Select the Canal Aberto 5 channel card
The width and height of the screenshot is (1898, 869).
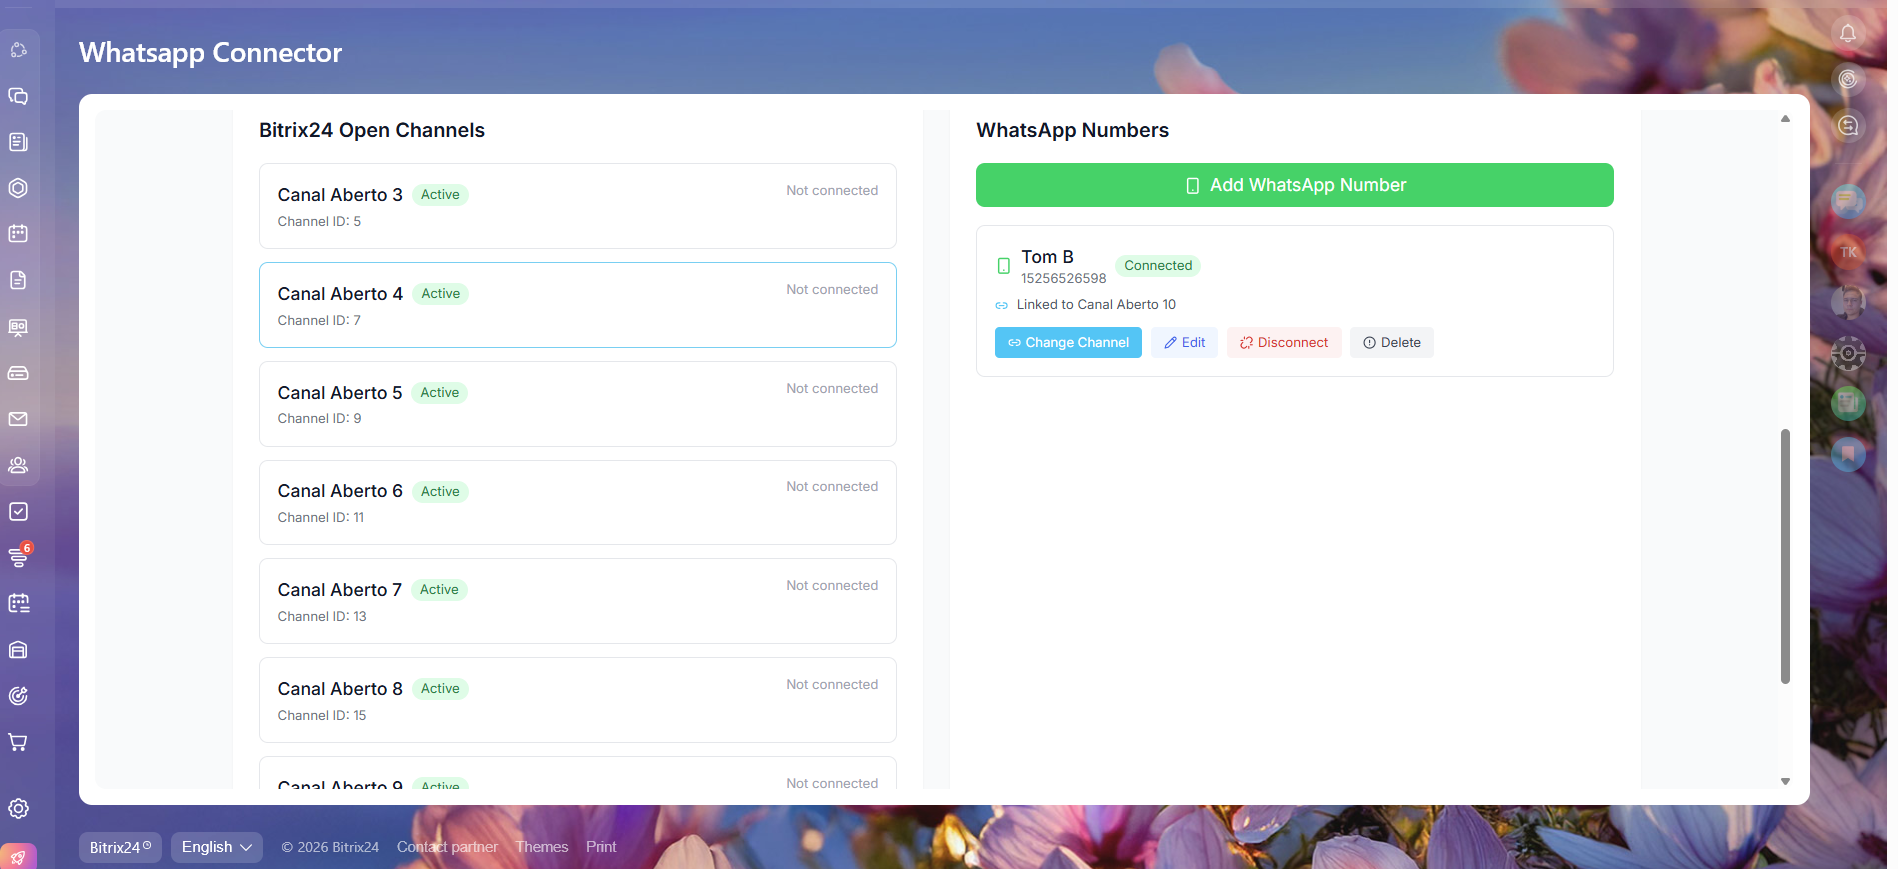[577, 404]
